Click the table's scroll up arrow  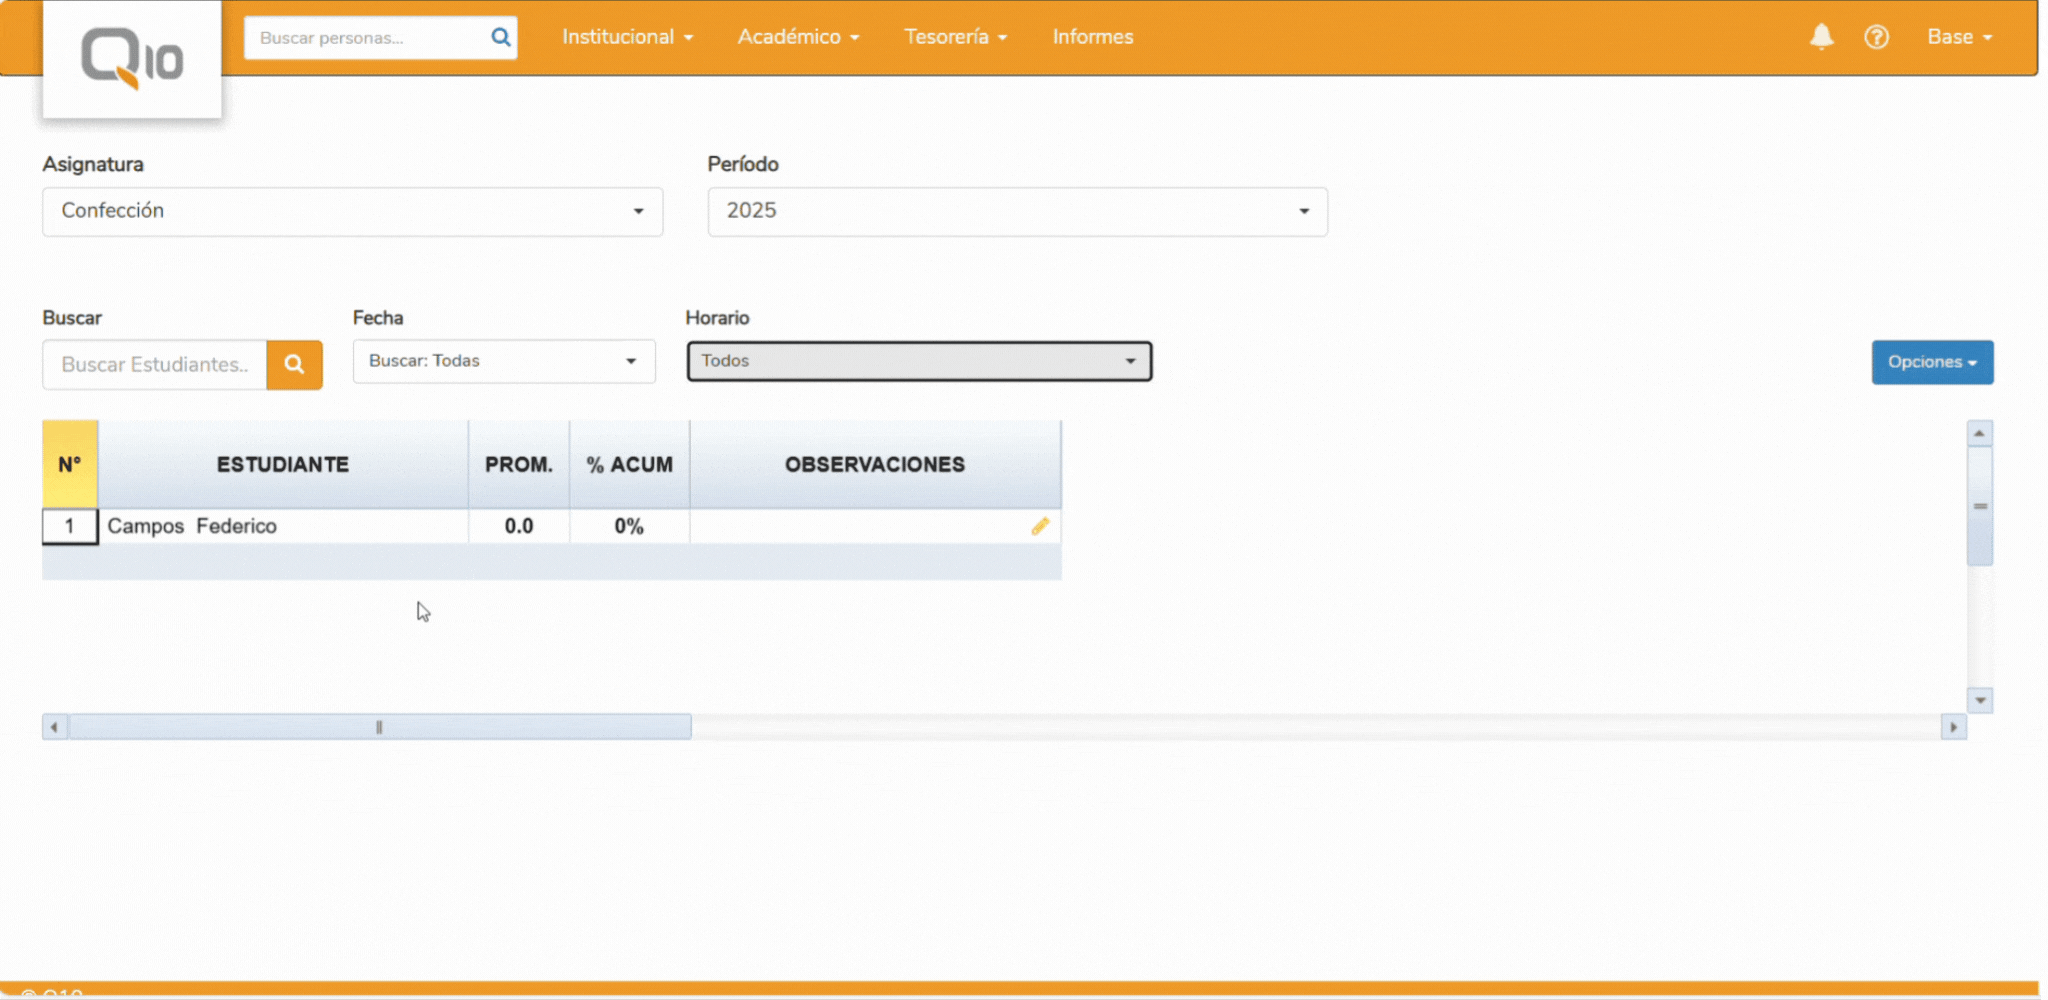1979,433
